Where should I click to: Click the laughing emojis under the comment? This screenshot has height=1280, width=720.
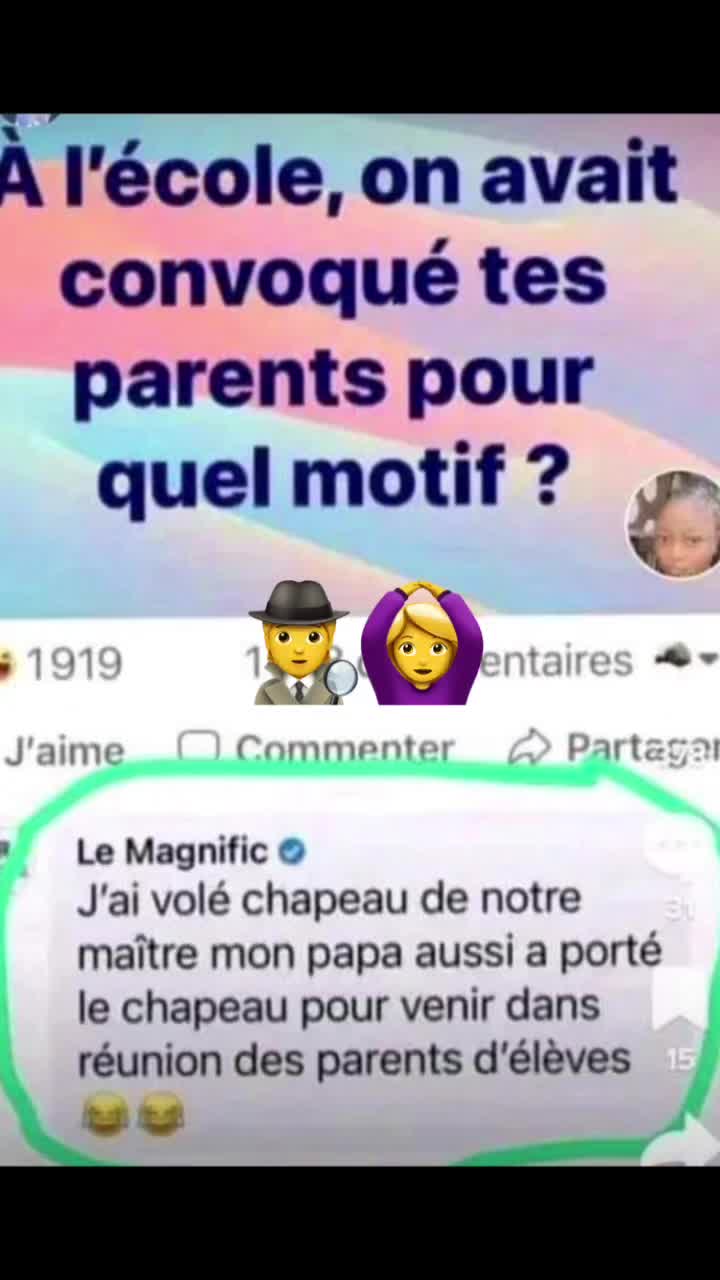(x=132, y=1114)
